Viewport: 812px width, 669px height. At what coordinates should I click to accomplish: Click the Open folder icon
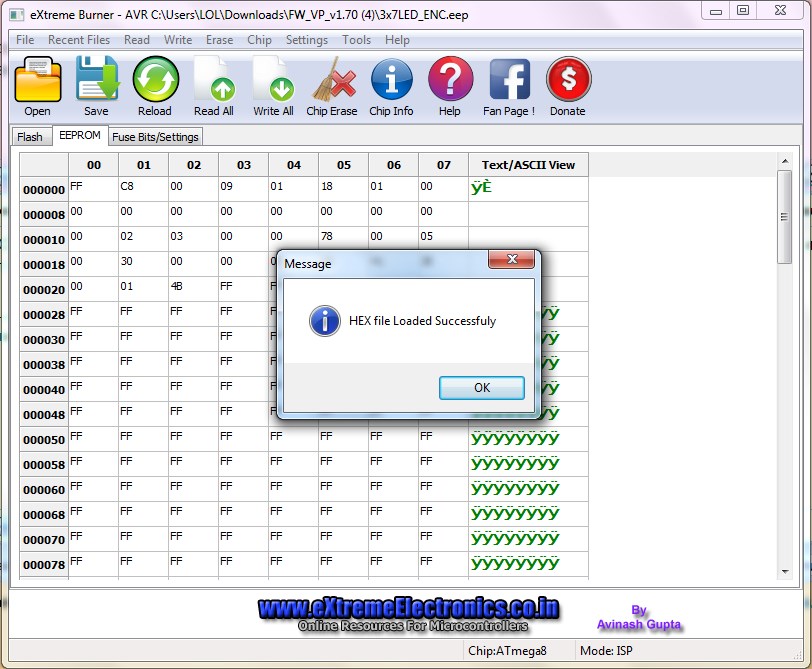(38, 80)
